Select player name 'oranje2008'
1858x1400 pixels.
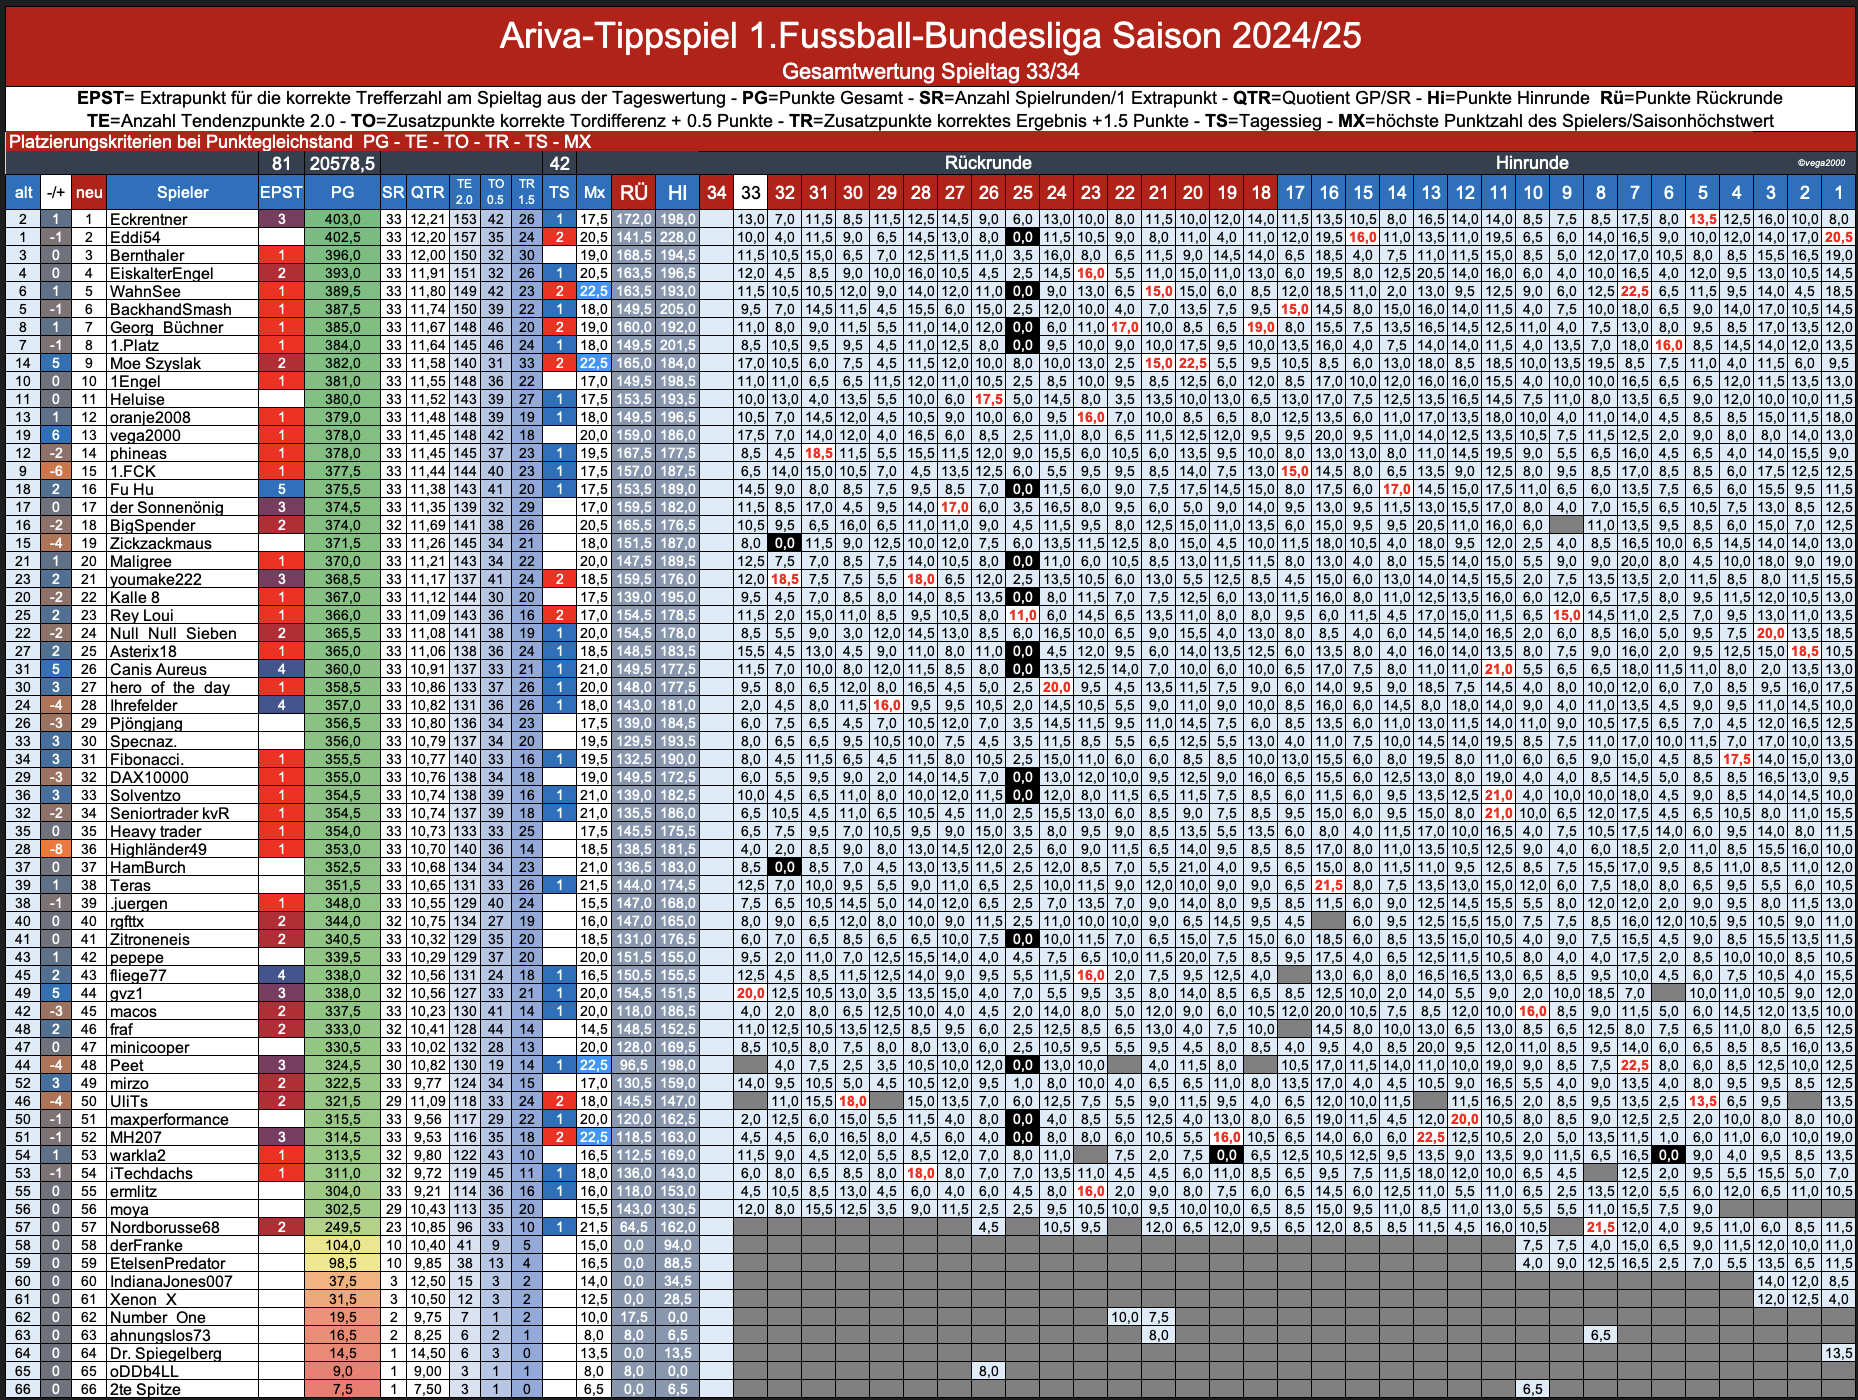(150, 417)
